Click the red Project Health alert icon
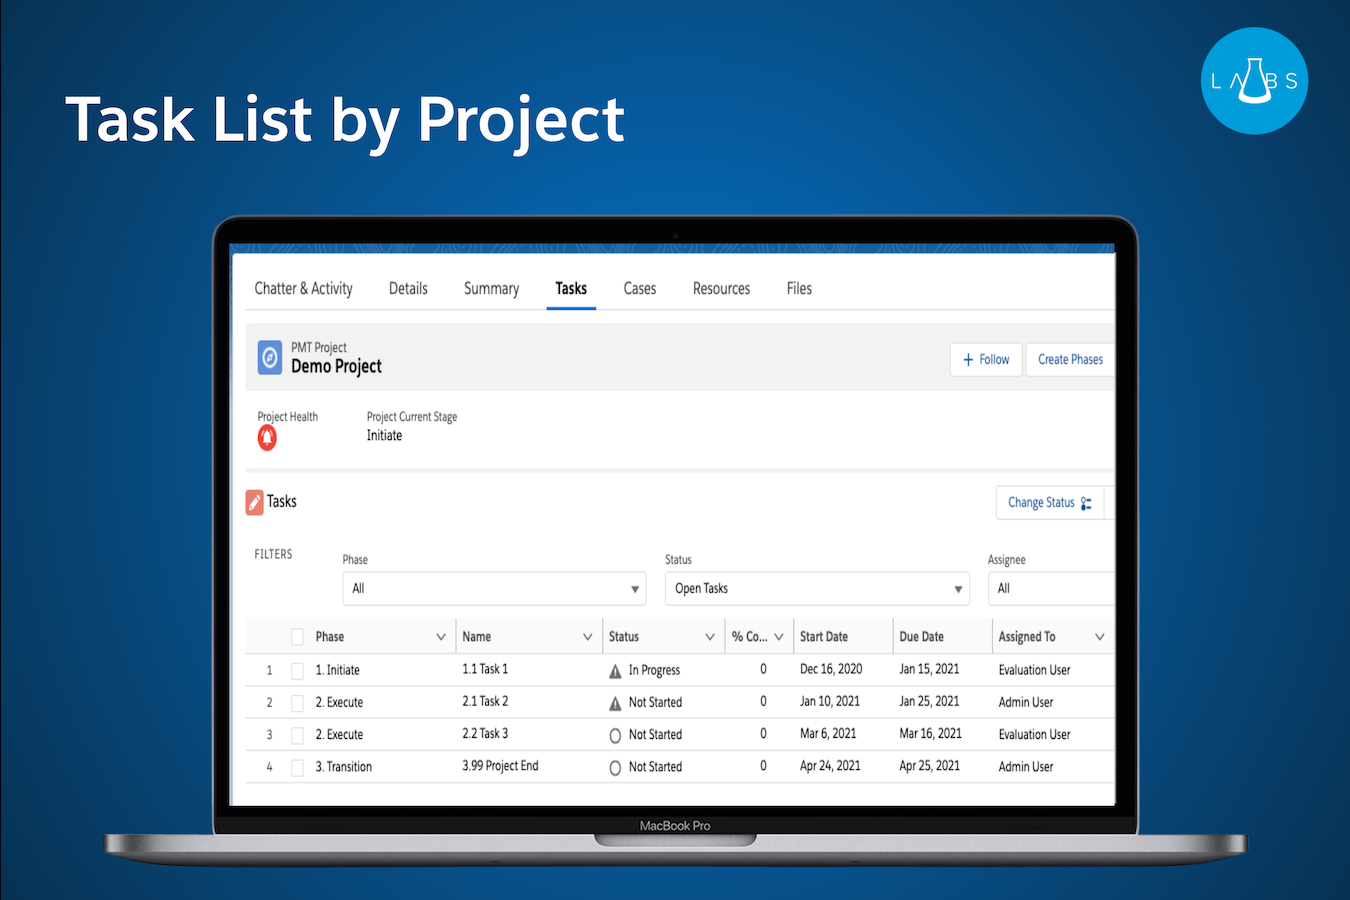The image size is (1350, 900). pyautogui.click(x=266, y=437)
